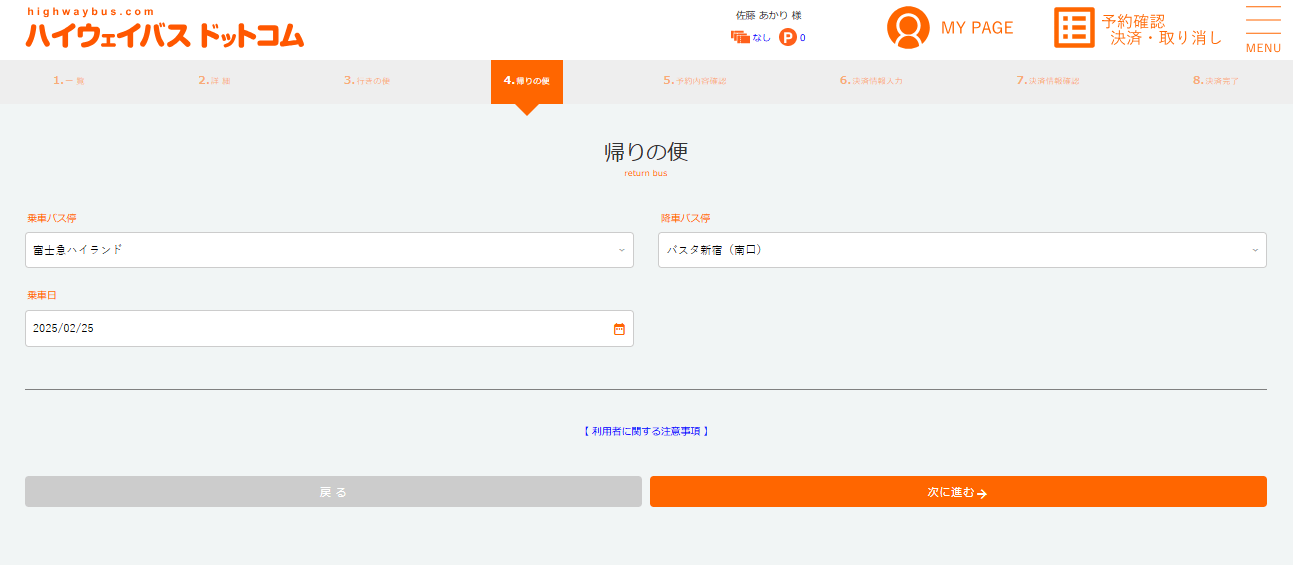Click the coupon tickets icon beside なし
The width and height of the screenshot is (1293, 565).
click(x=740, y=38)
